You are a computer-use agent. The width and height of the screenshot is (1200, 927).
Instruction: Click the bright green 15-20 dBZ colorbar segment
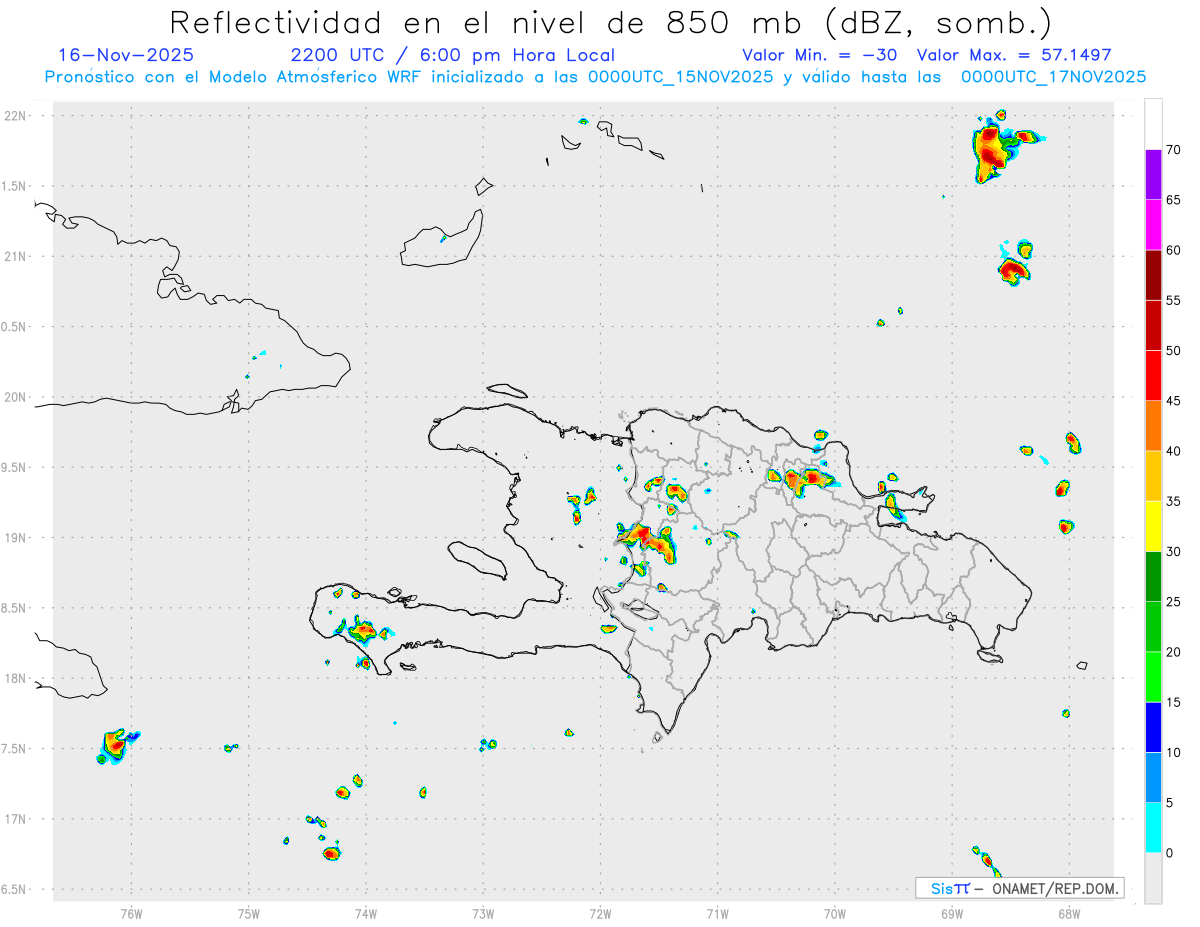click(1153, 677)
